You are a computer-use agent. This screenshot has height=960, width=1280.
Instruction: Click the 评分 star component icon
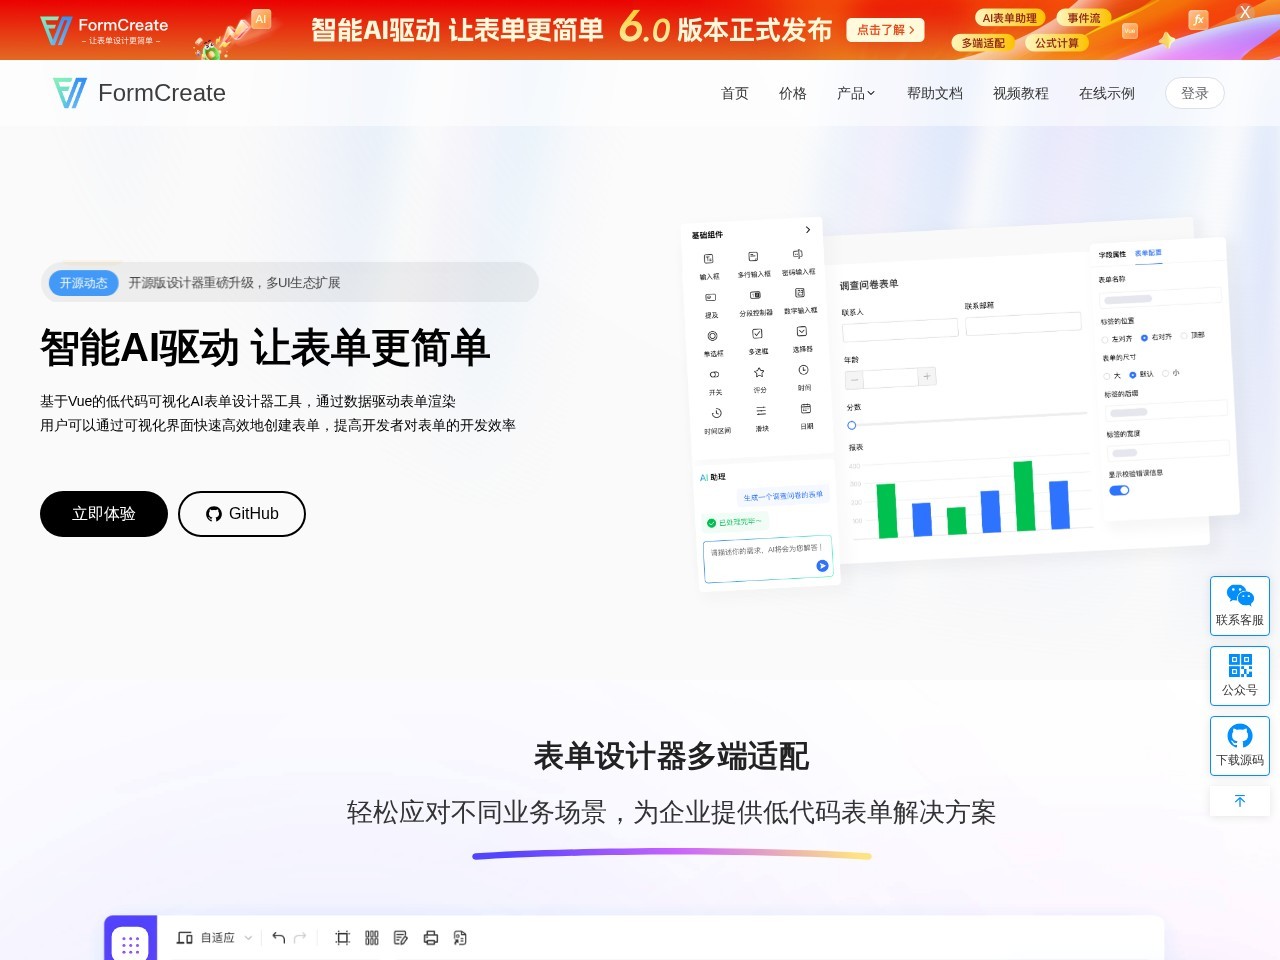click(759, 372)
